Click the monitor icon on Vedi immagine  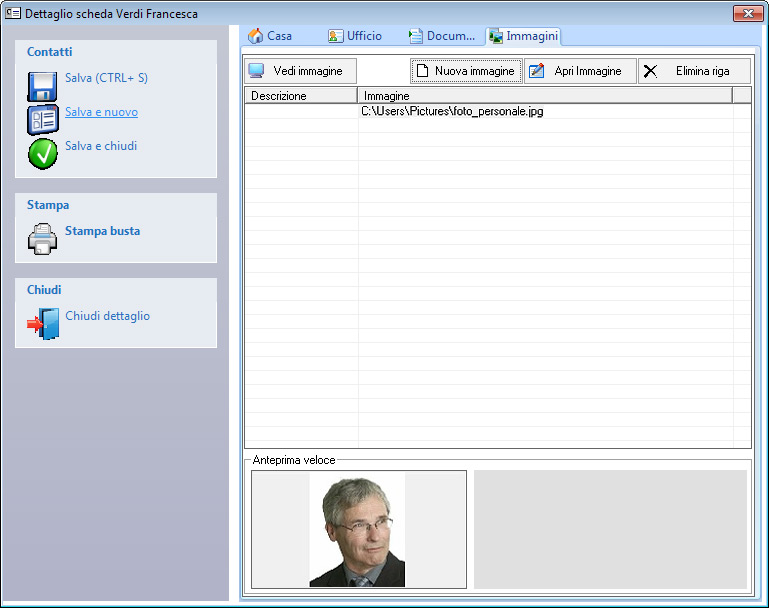257,71
